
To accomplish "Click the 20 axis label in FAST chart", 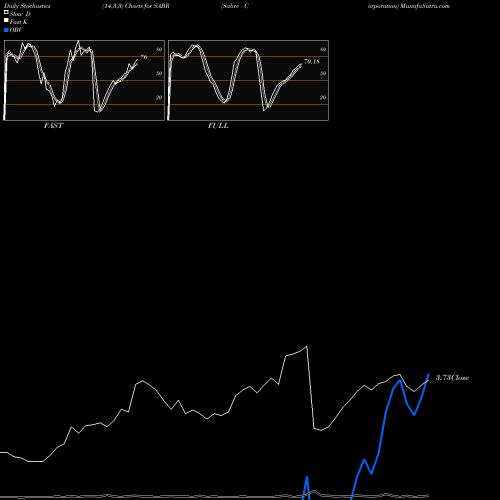I will tap(159, 97).
